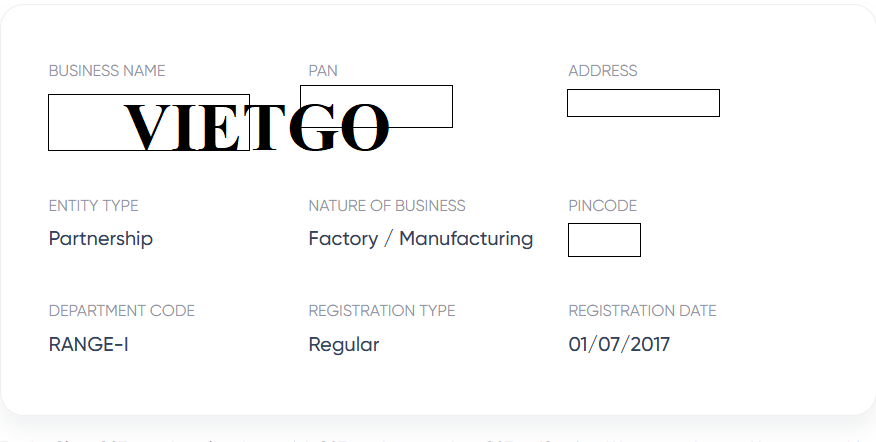Click the ENTITY TYPE label

pyautogui.click(x=94, y=206)
